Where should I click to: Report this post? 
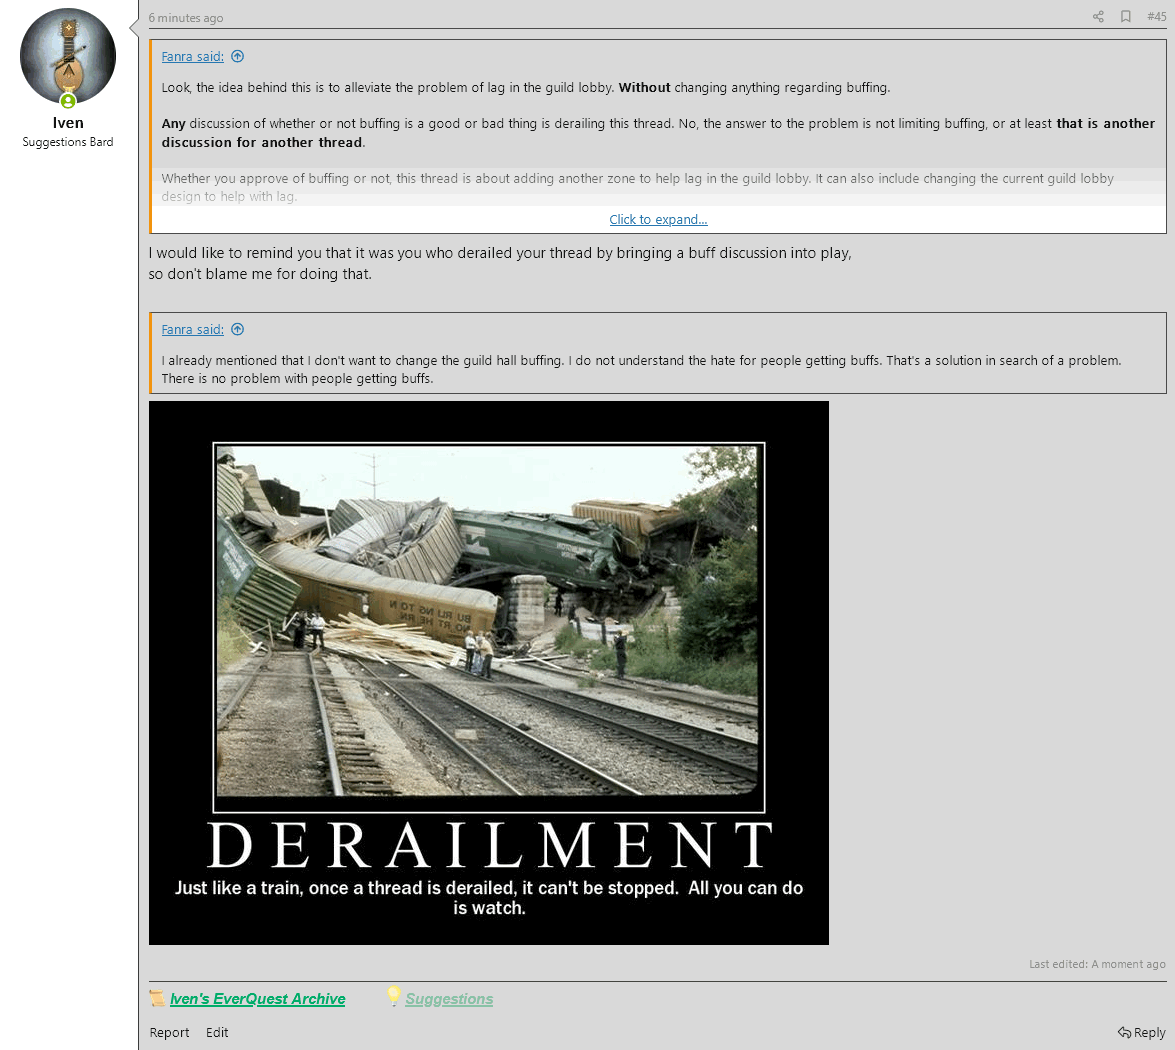[x=169, y=1033]
